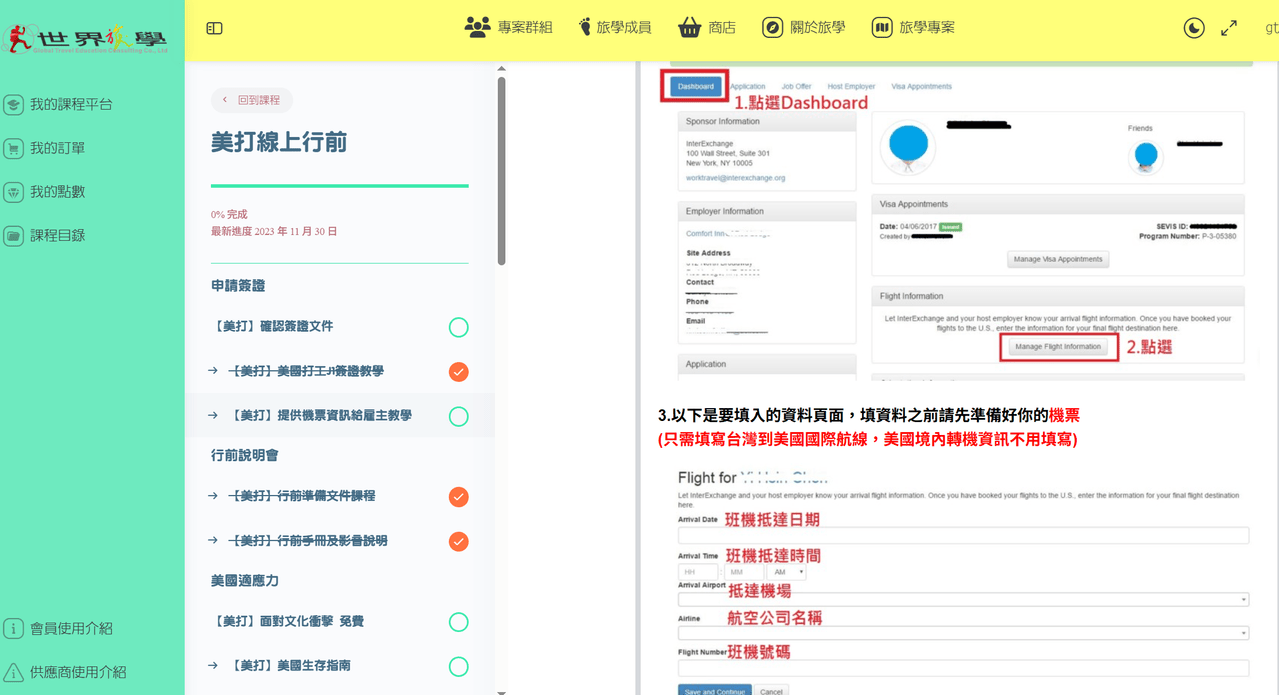Expand the 提供機票資訊給雇主教學 lesson arrow
The image size is (1279, 695).
pyautogui.click(x=213, y=415)
